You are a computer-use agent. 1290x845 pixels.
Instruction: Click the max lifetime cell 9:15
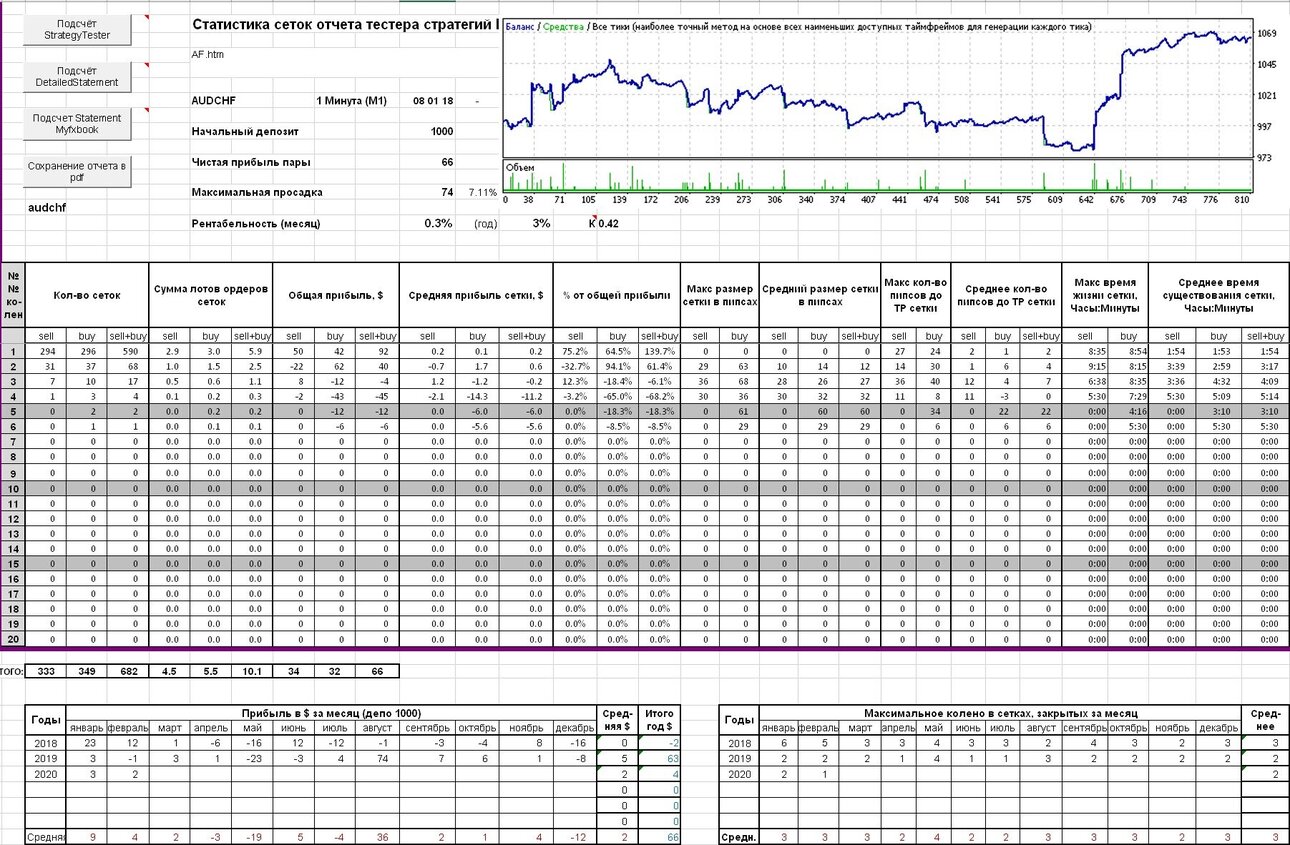tap(1085, 367)
